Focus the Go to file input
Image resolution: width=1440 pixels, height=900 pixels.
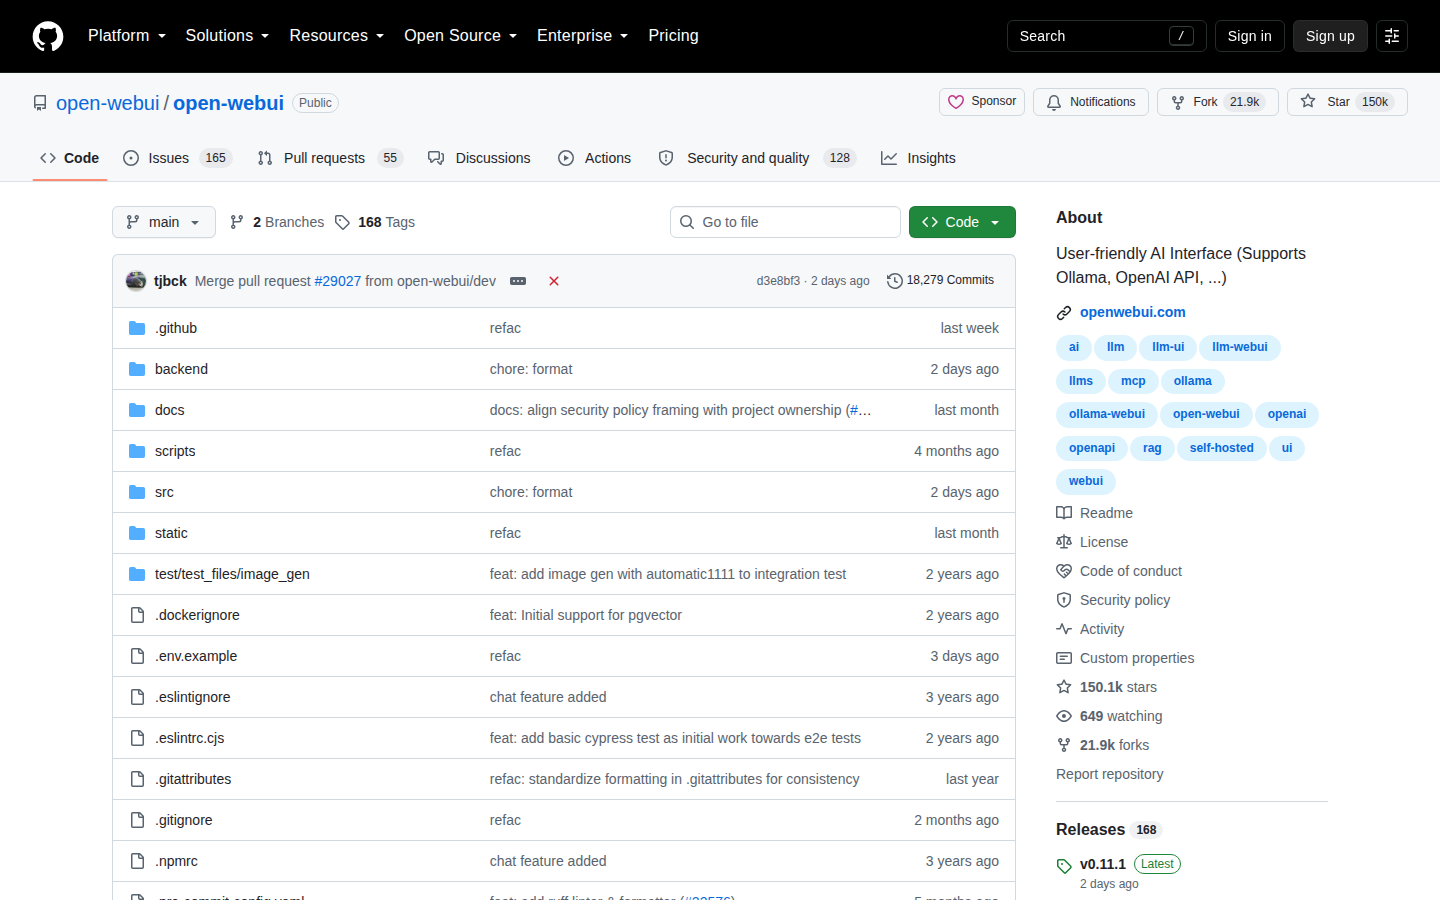pos(785,222)
